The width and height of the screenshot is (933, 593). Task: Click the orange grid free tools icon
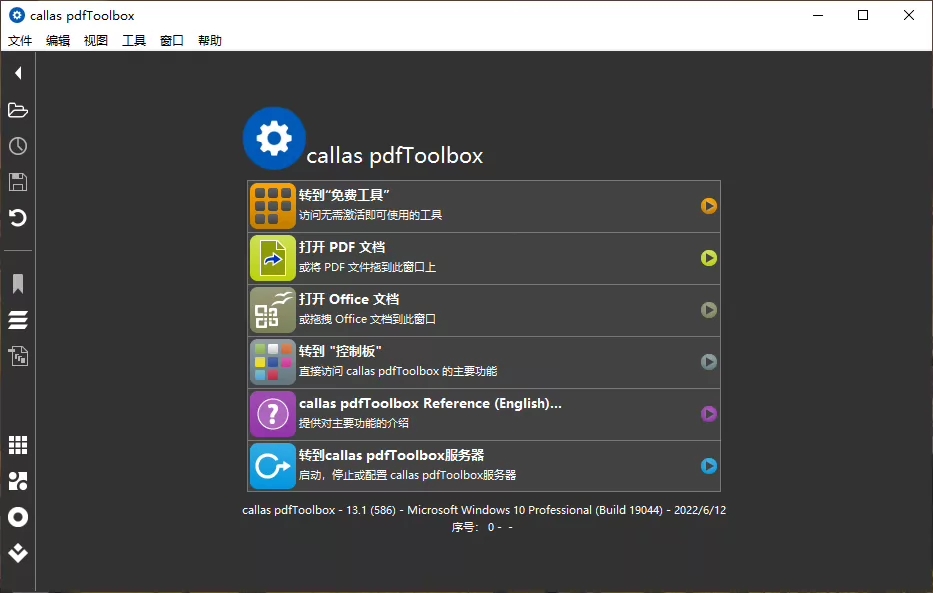point(273,206)
